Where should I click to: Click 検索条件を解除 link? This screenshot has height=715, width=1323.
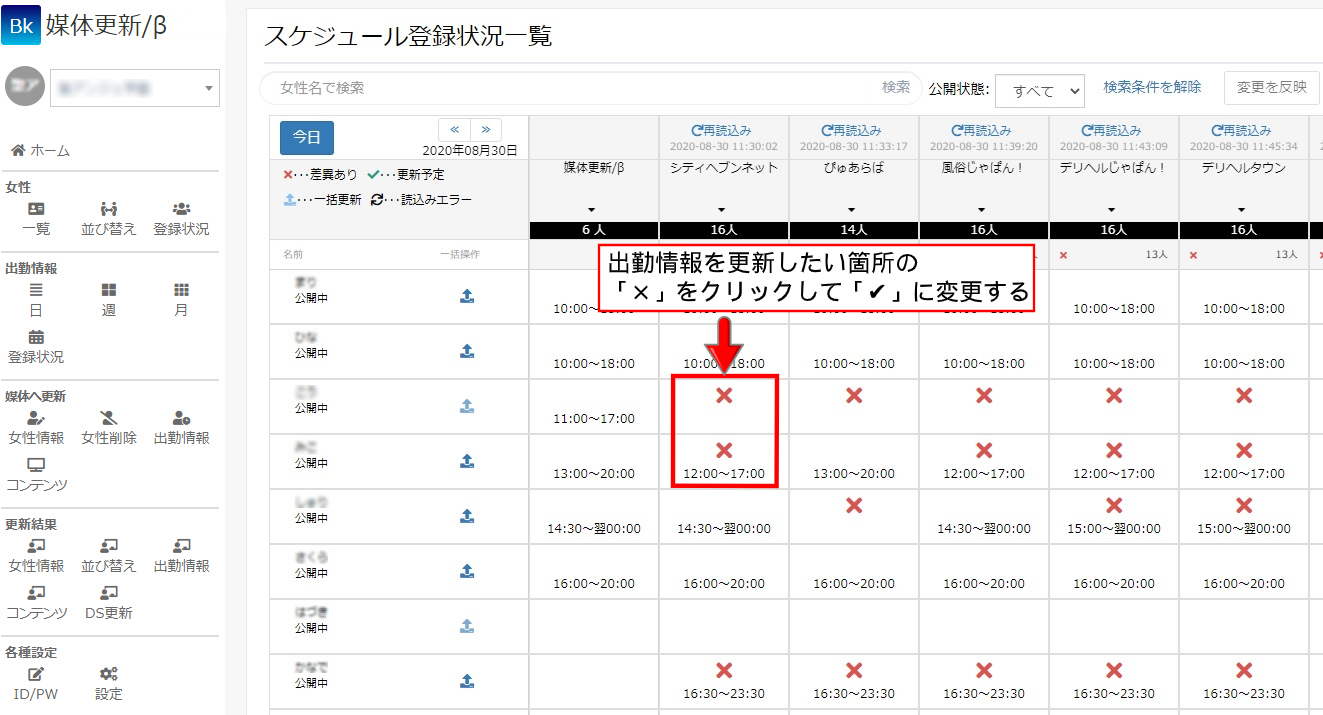tap(1152, 87)
